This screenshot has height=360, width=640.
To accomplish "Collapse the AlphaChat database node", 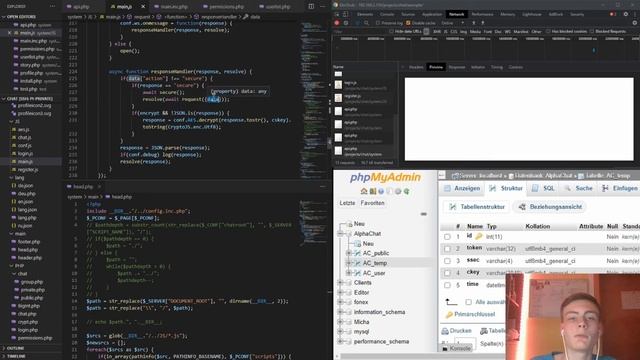I will (340, 233).
